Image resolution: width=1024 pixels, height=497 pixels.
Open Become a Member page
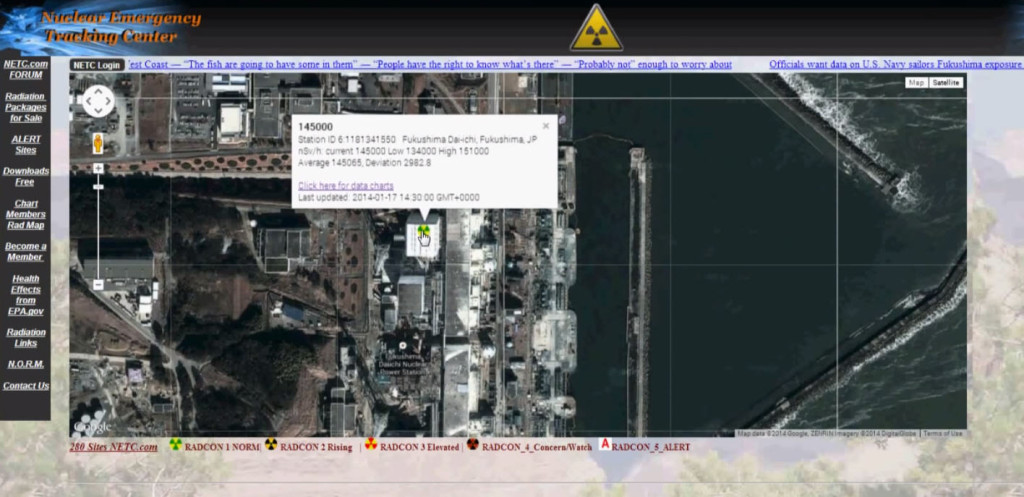tap(25, 251)
